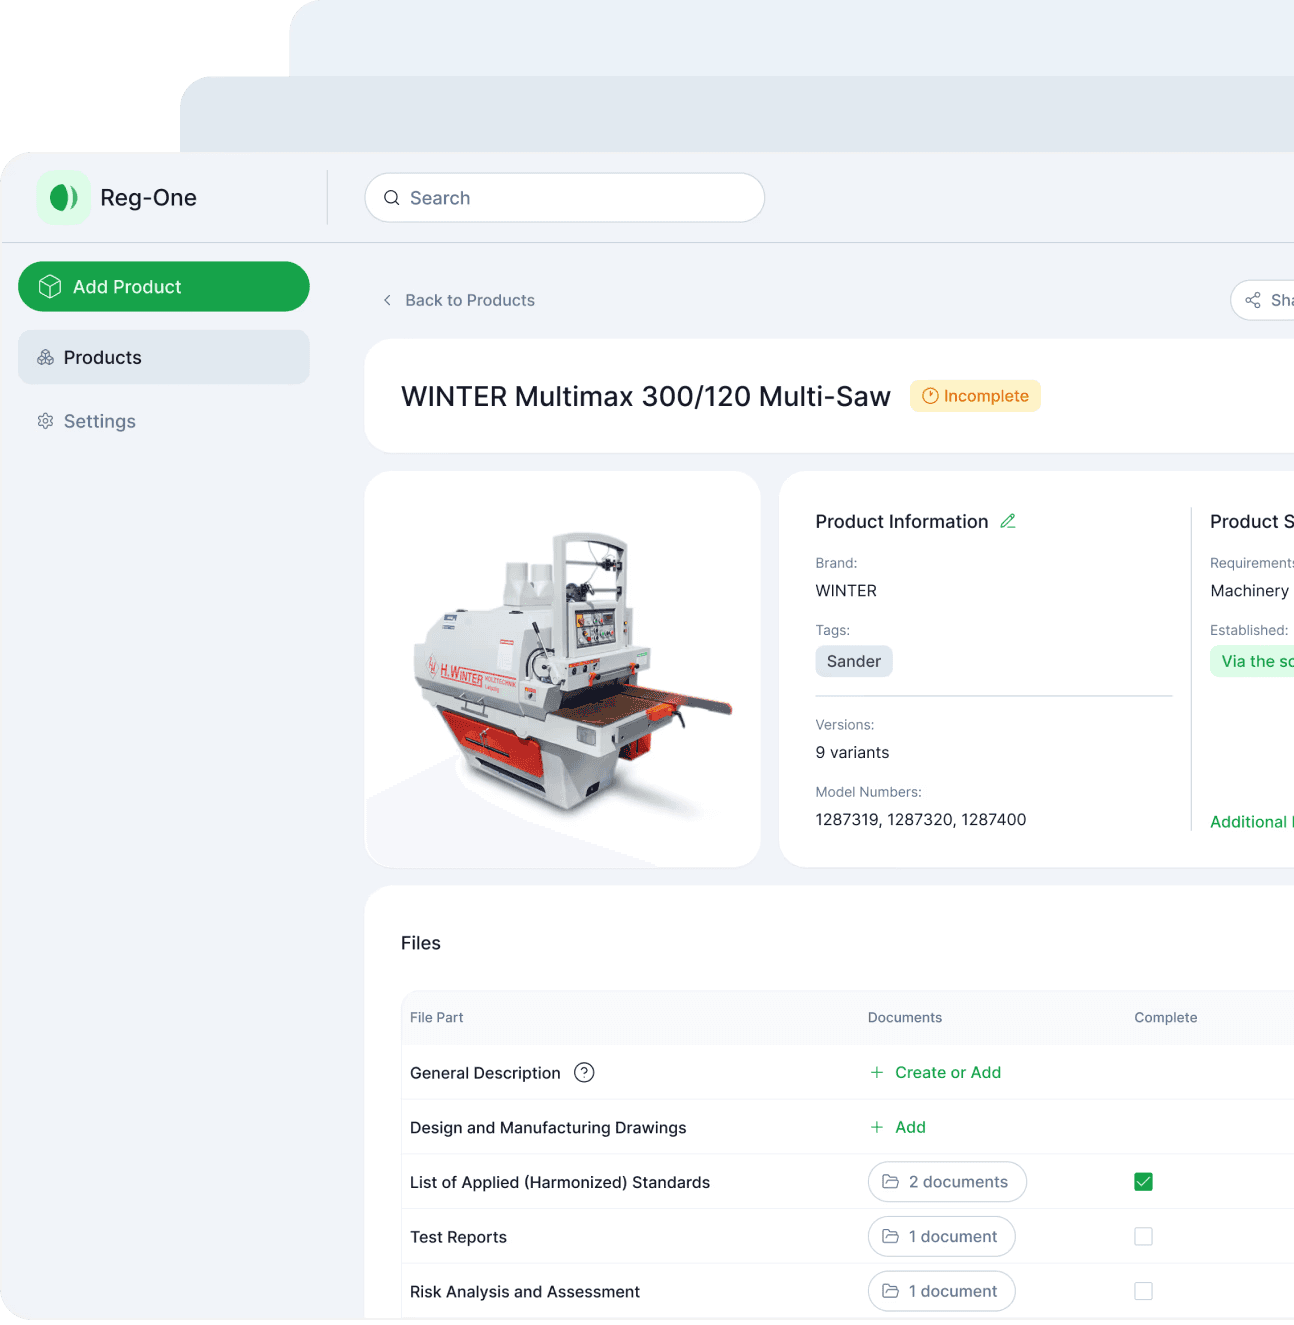Check Complete for Test Reports

1144,1237
